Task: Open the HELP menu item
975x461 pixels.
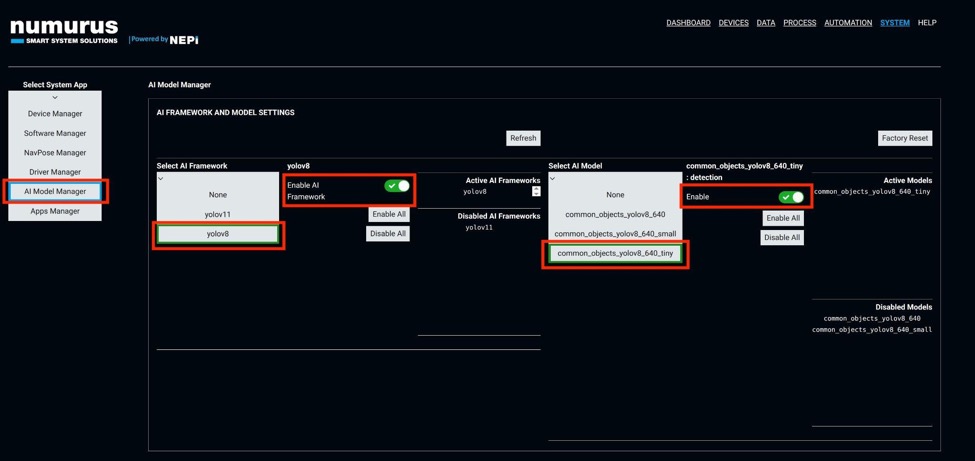Action: pos(927,22)
